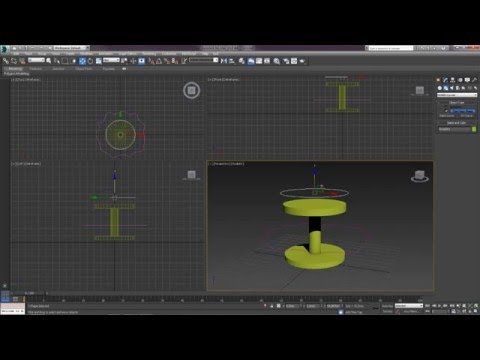
Task: Toggle Spinner Snap
Action: point(175,61)
